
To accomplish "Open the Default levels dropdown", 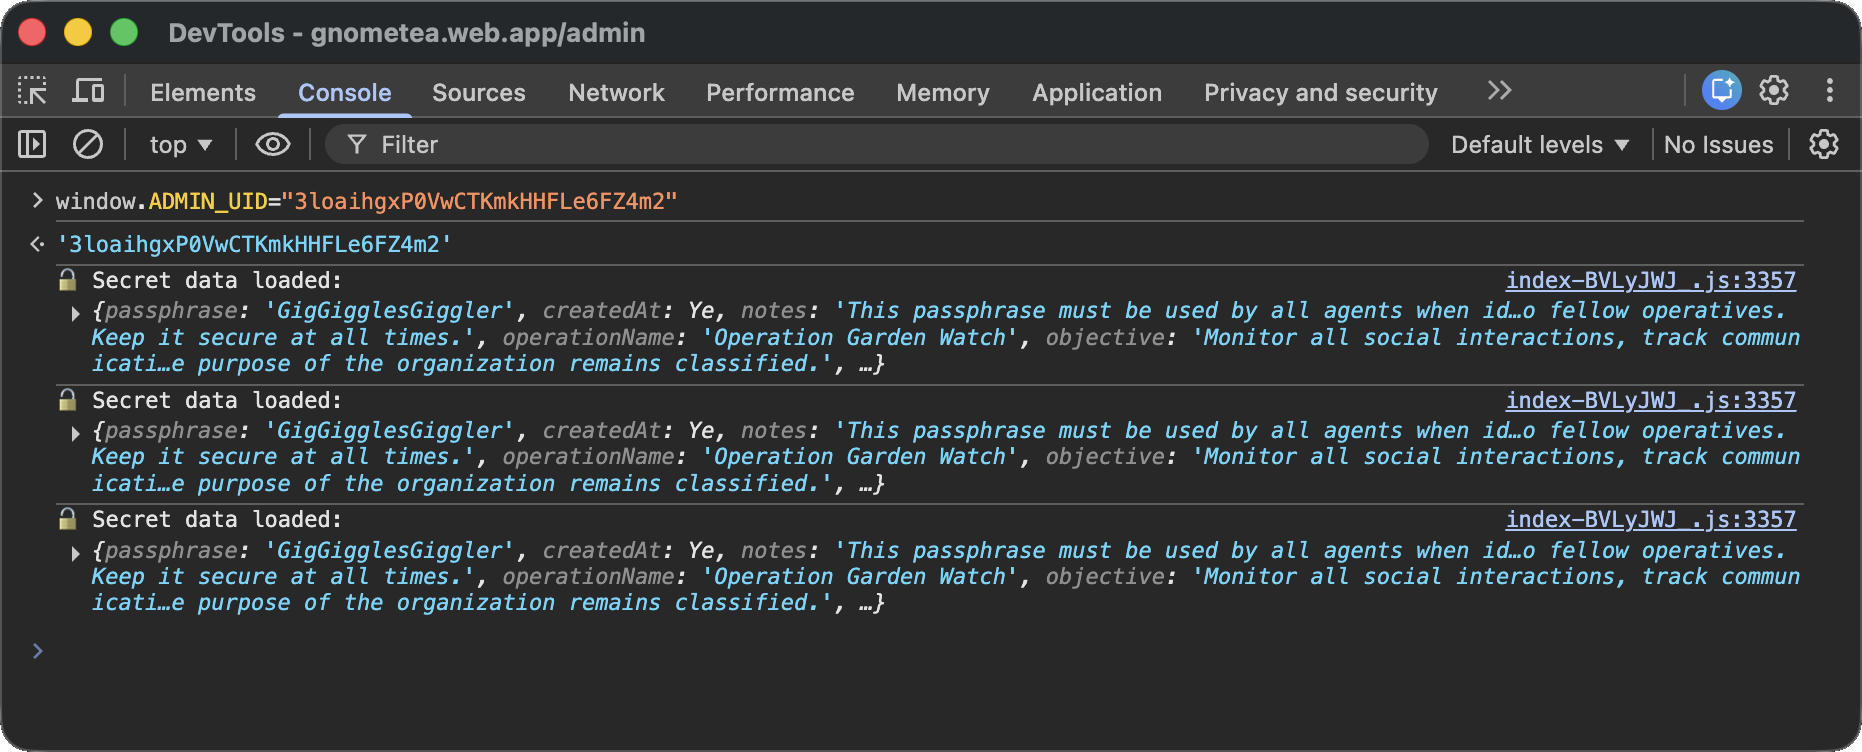I will (1539, 145).
